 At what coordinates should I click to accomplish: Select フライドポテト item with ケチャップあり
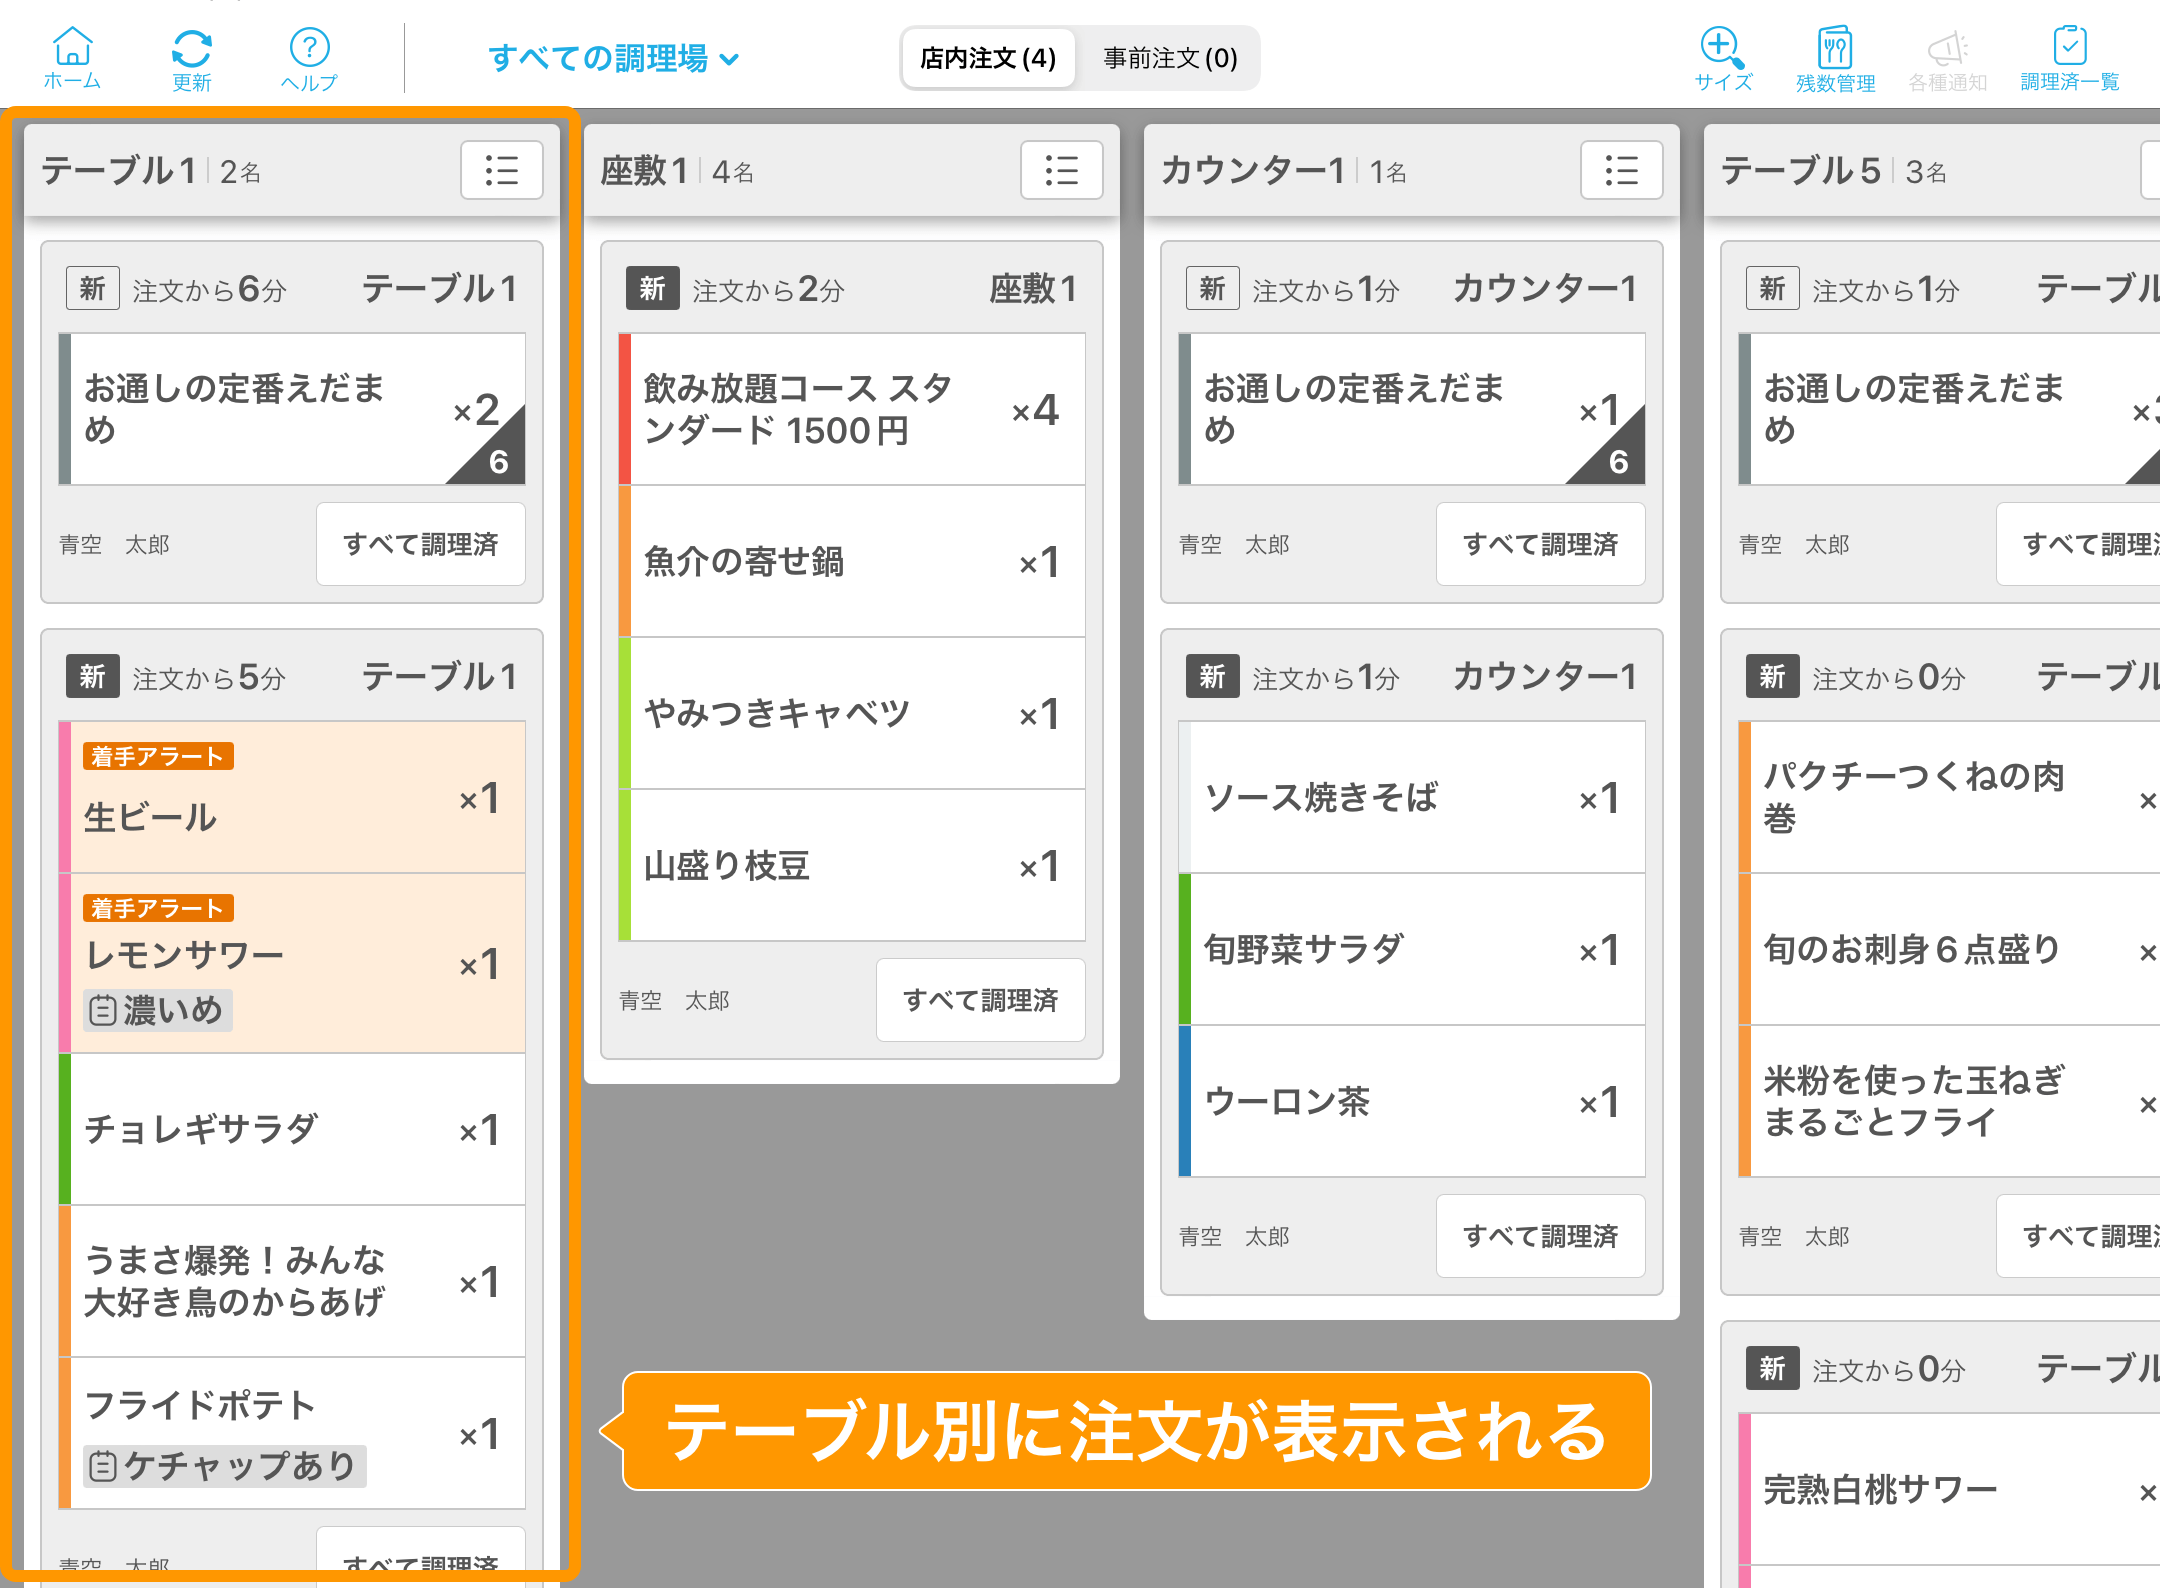292,1433
